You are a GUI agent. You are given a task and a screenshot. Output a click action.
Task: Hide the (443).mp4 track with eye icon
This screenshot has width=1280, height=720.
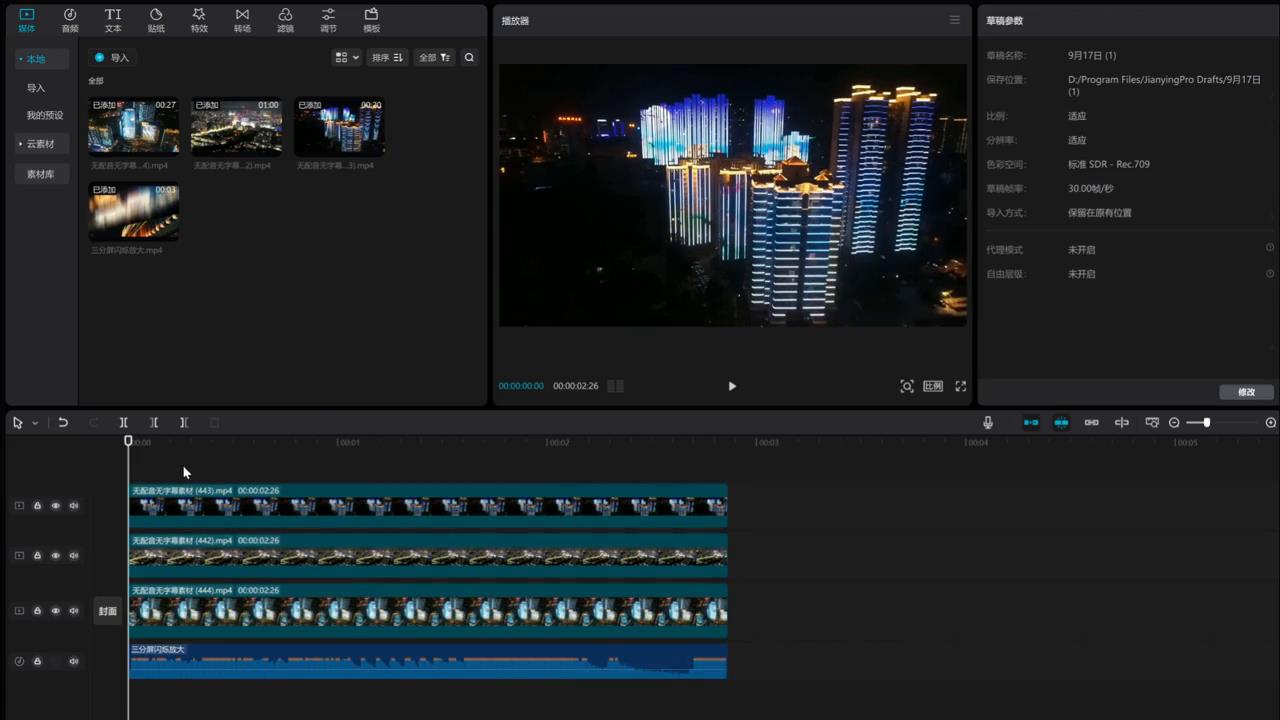pyautogui.click(x=55, y=506)
